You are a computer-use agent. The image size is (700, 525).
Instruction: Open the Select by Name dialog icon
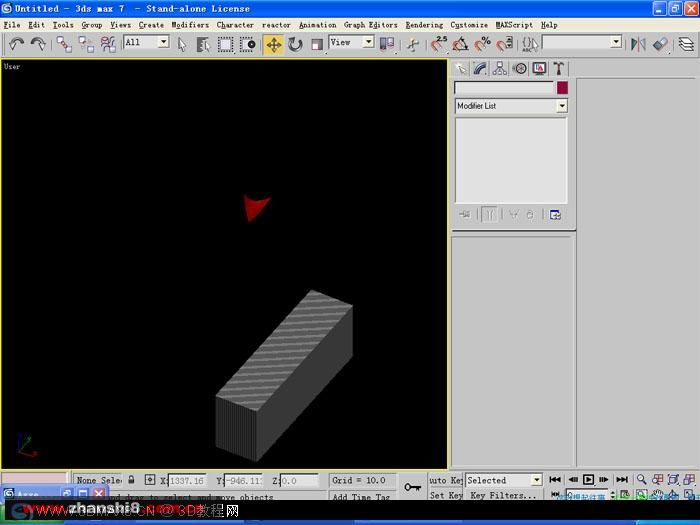point(203,44)
